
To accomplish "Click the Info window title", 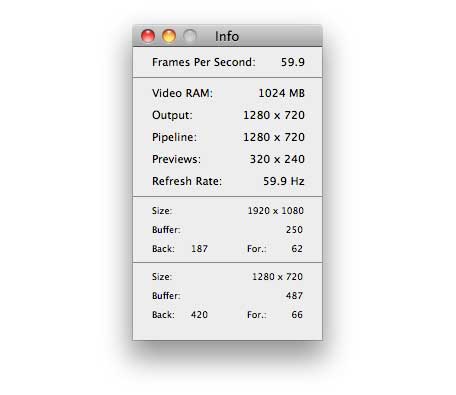I will pyautogui.click(x=227, y=36).
